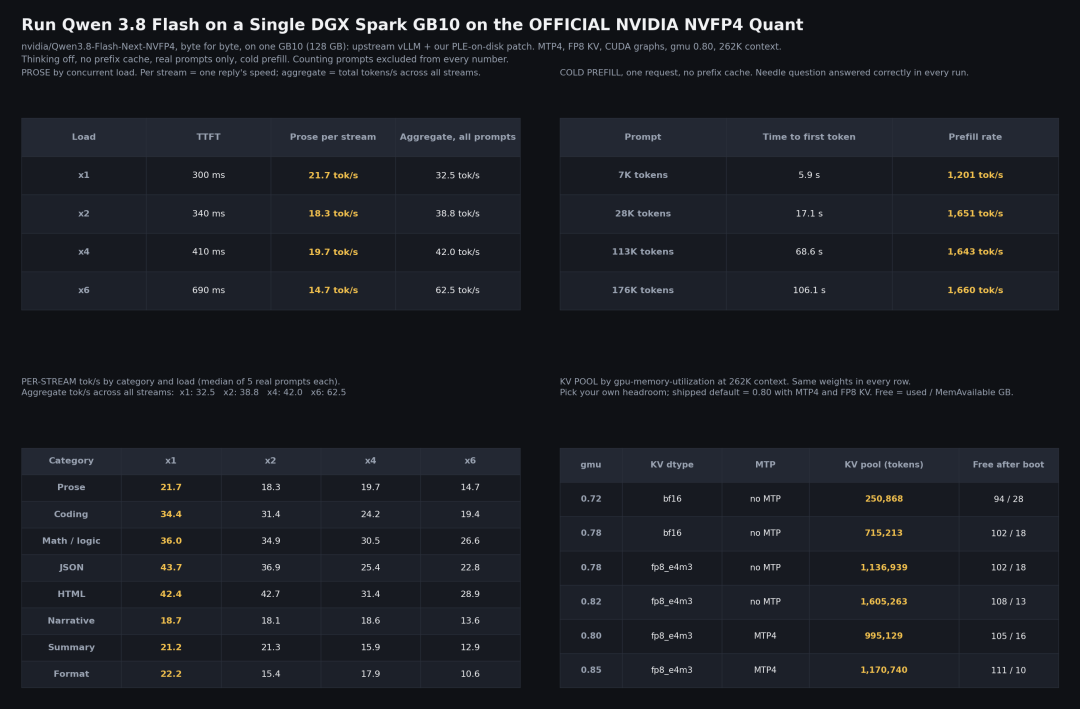Image resolution: width=1080 pixels, height=709 pixels.
Task: Select the "KV pool (tokens)" header
Action: [884, 465]
